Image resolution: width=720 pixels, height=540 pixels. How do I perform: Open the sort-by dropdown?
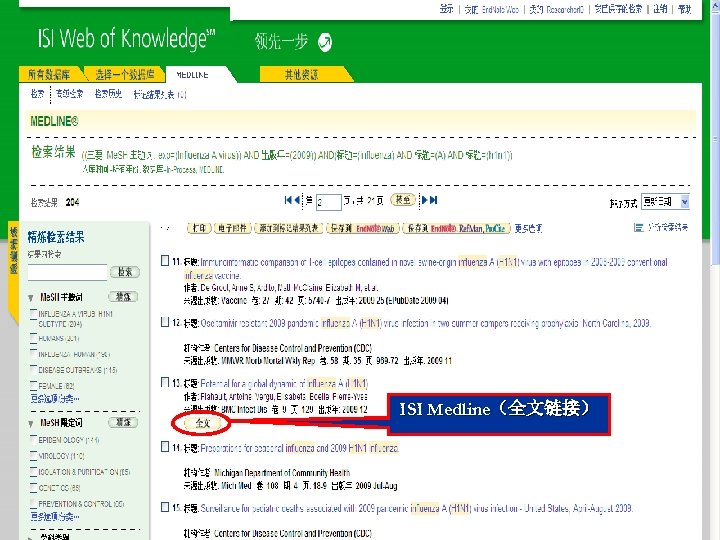point(665,202)
